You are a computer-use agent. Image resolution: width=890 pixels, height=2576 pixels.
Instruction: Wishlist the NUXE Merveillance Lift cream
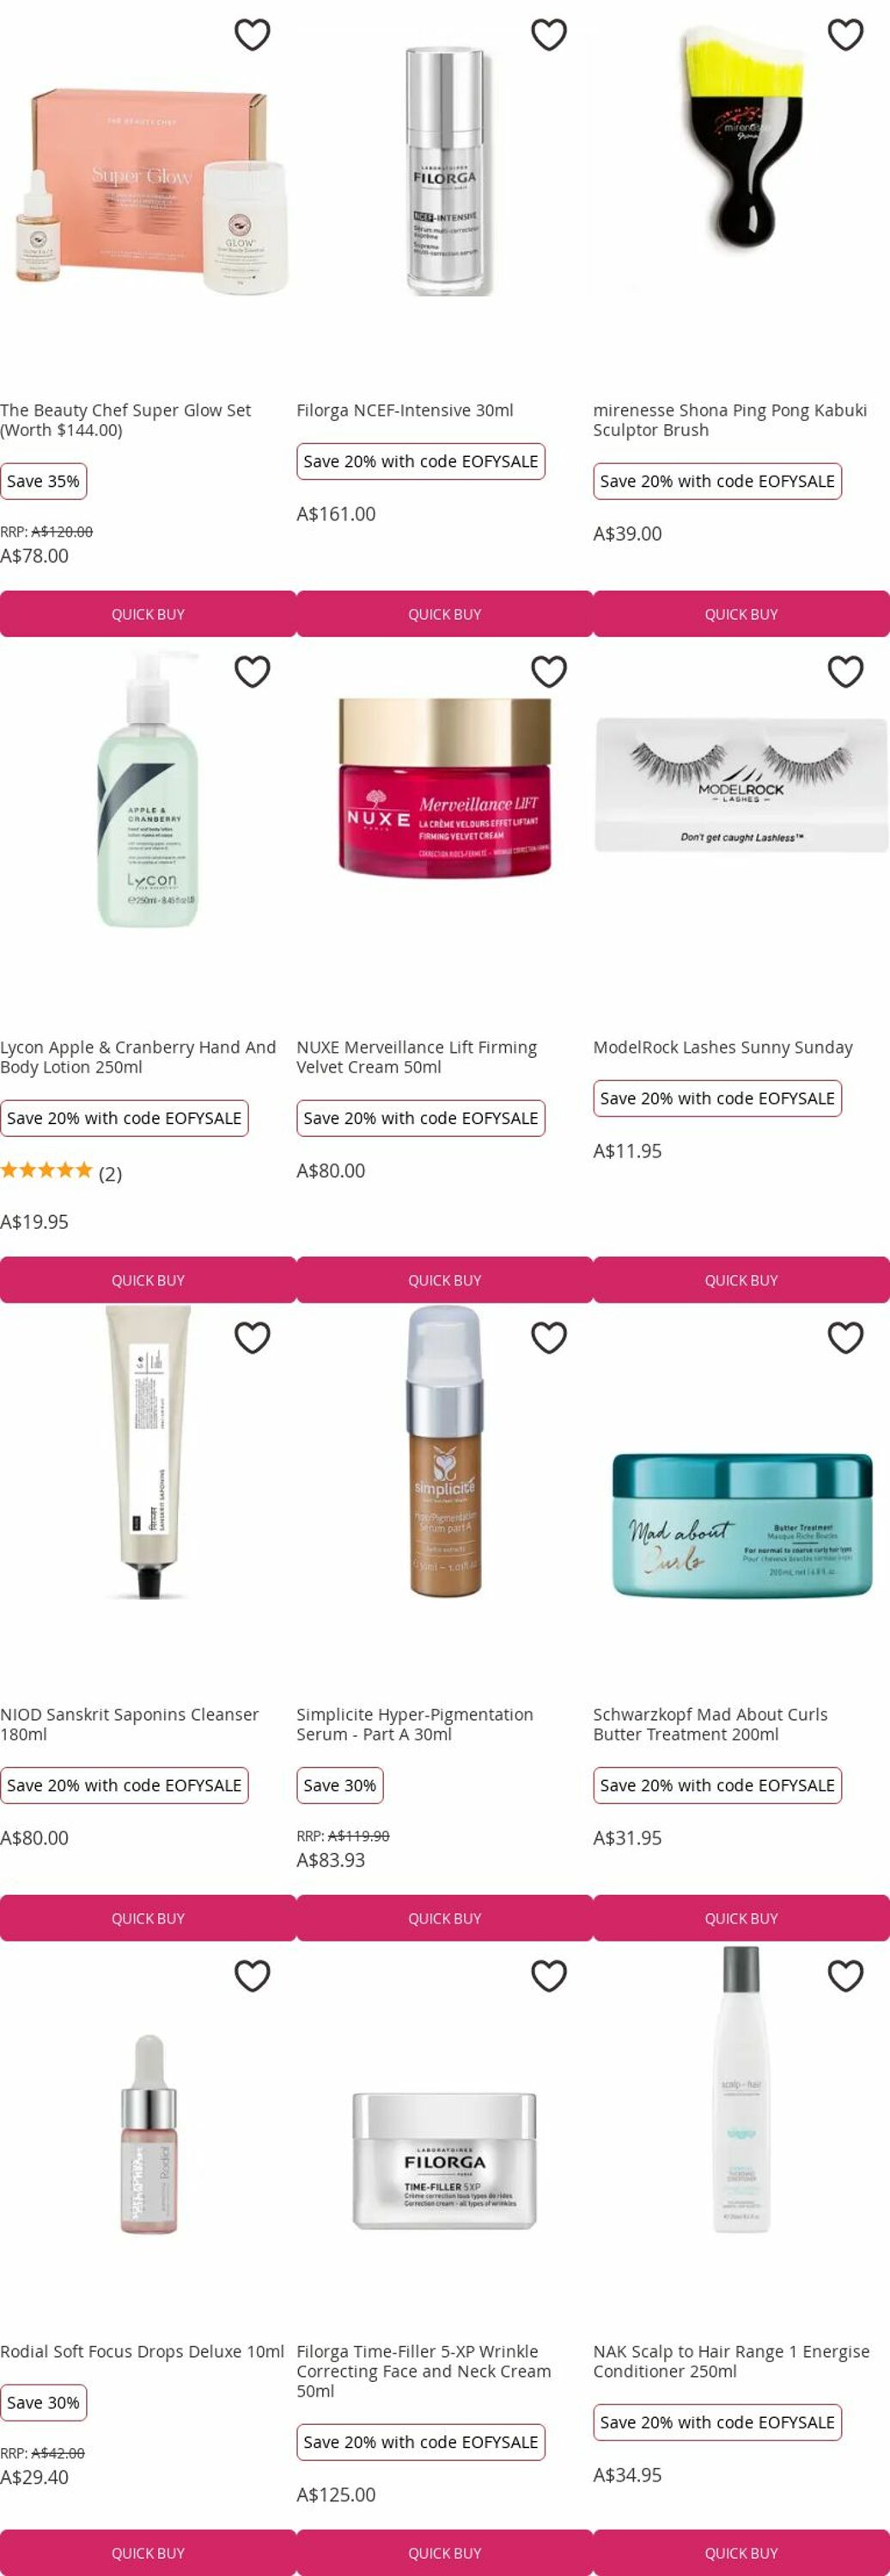click(549, 672)
